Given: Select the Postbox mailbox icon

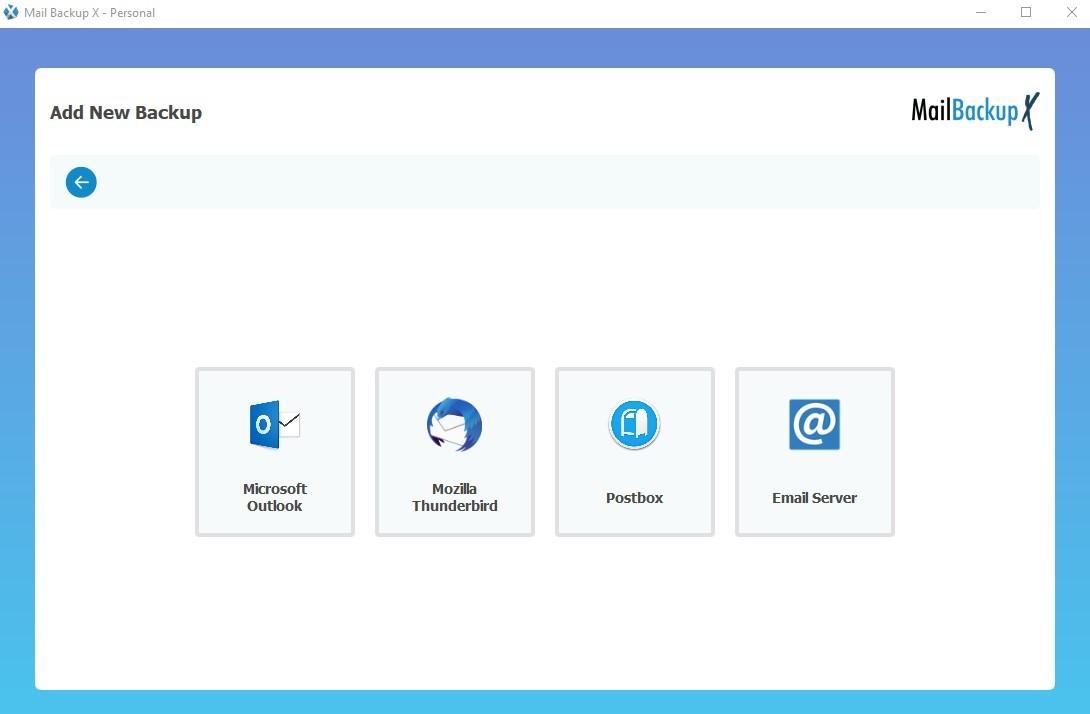Looking at the screenshot, I should 634,424.
